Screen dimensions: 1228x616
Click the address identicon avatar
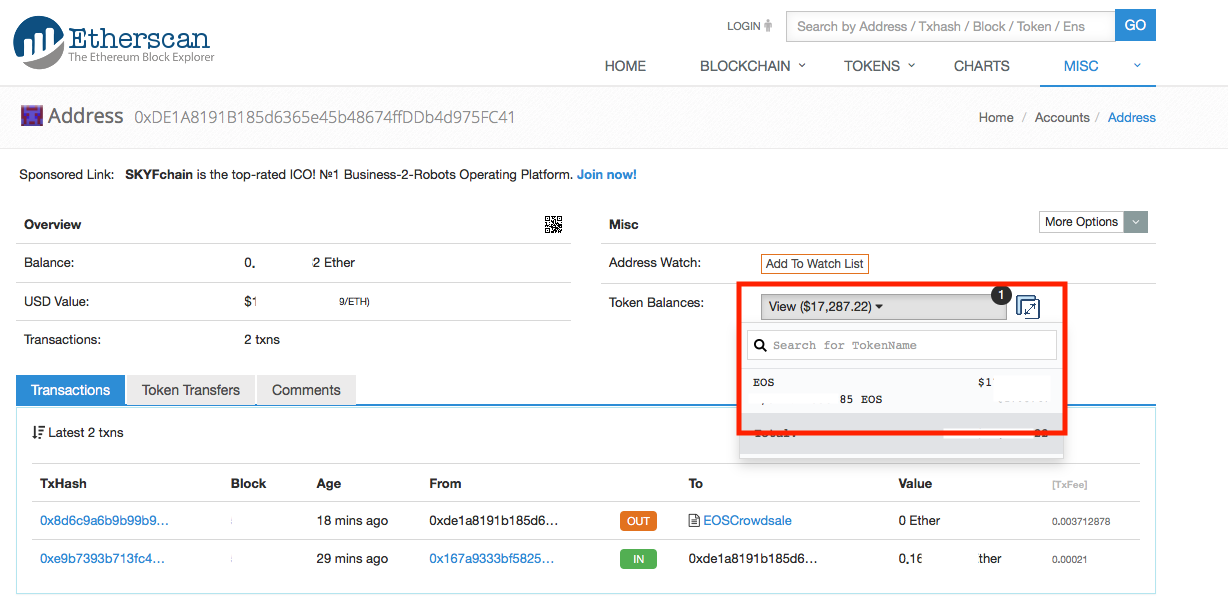[x=32, y=116]
